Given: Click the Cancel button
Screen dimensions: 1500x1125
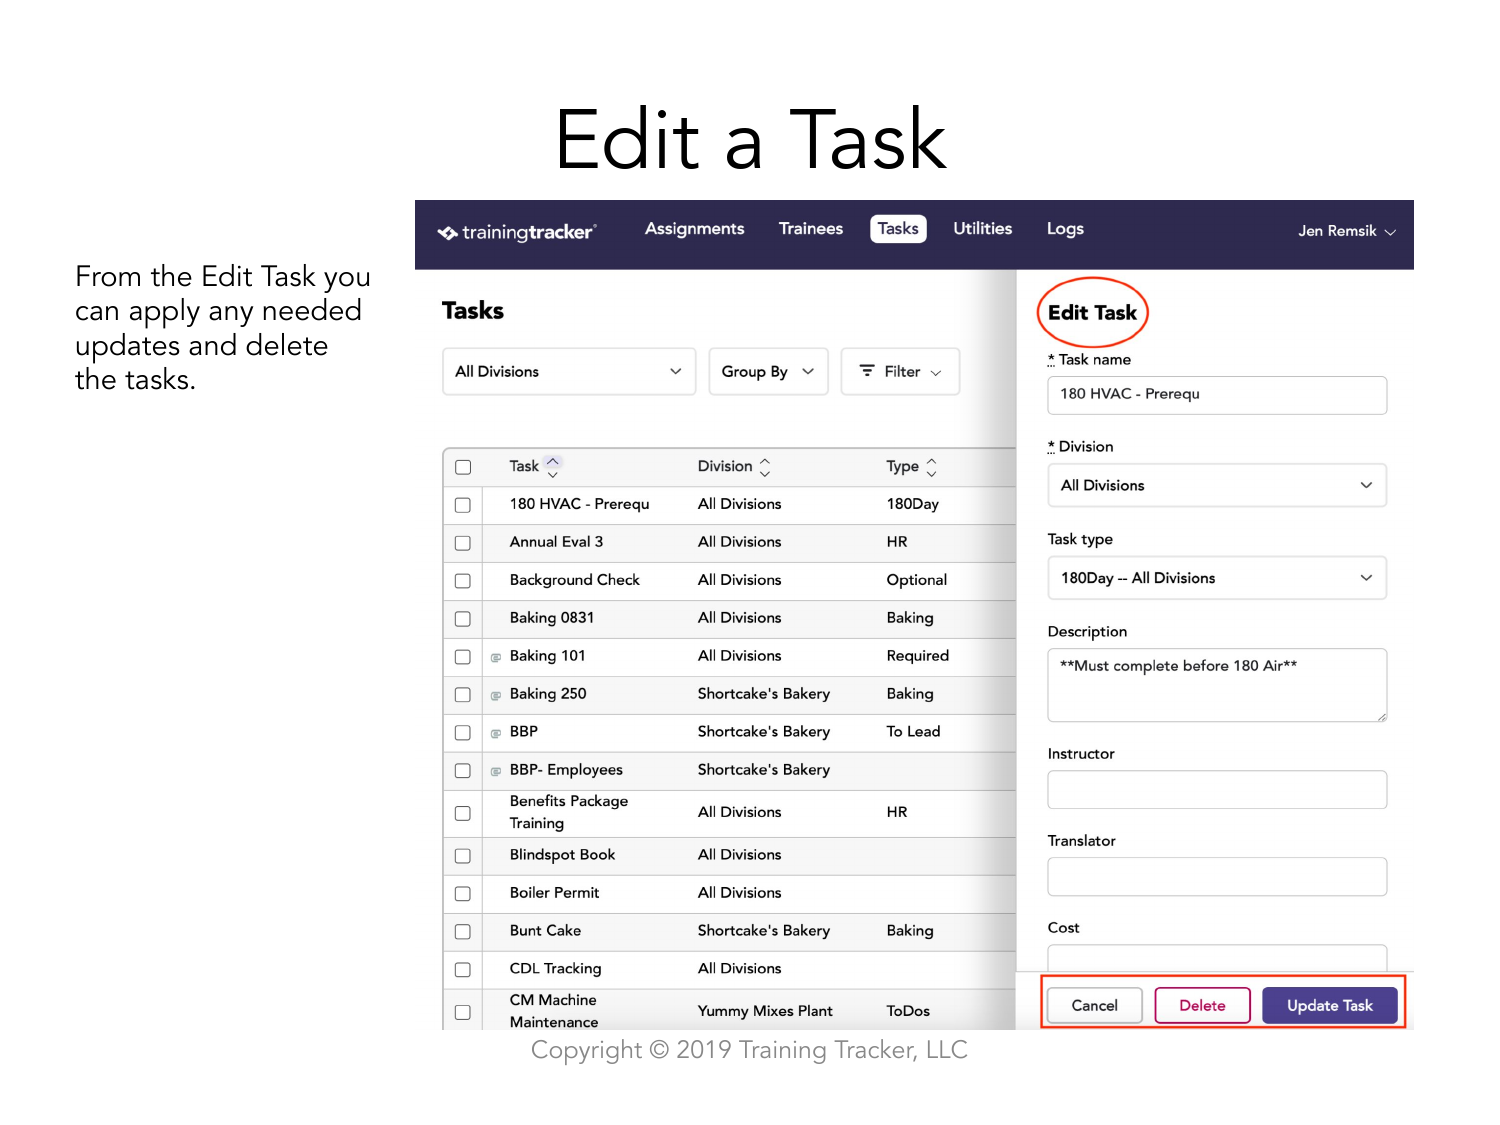Looking at the screenshot, I should coord(1095,1005).
